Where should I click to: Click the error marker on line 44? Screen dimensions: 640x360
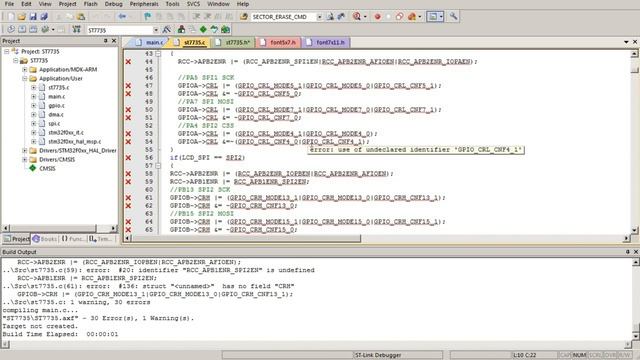[x=128, y=62]
